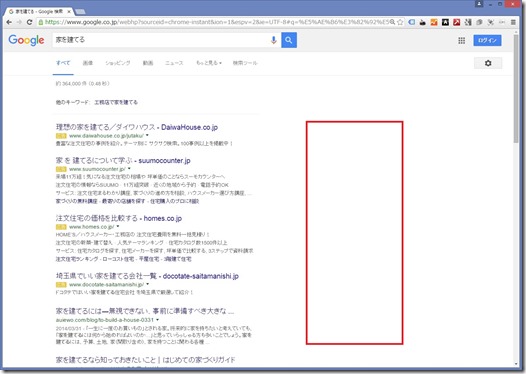
Task: Click the gray cube extension icon
Action: (479, 22)
